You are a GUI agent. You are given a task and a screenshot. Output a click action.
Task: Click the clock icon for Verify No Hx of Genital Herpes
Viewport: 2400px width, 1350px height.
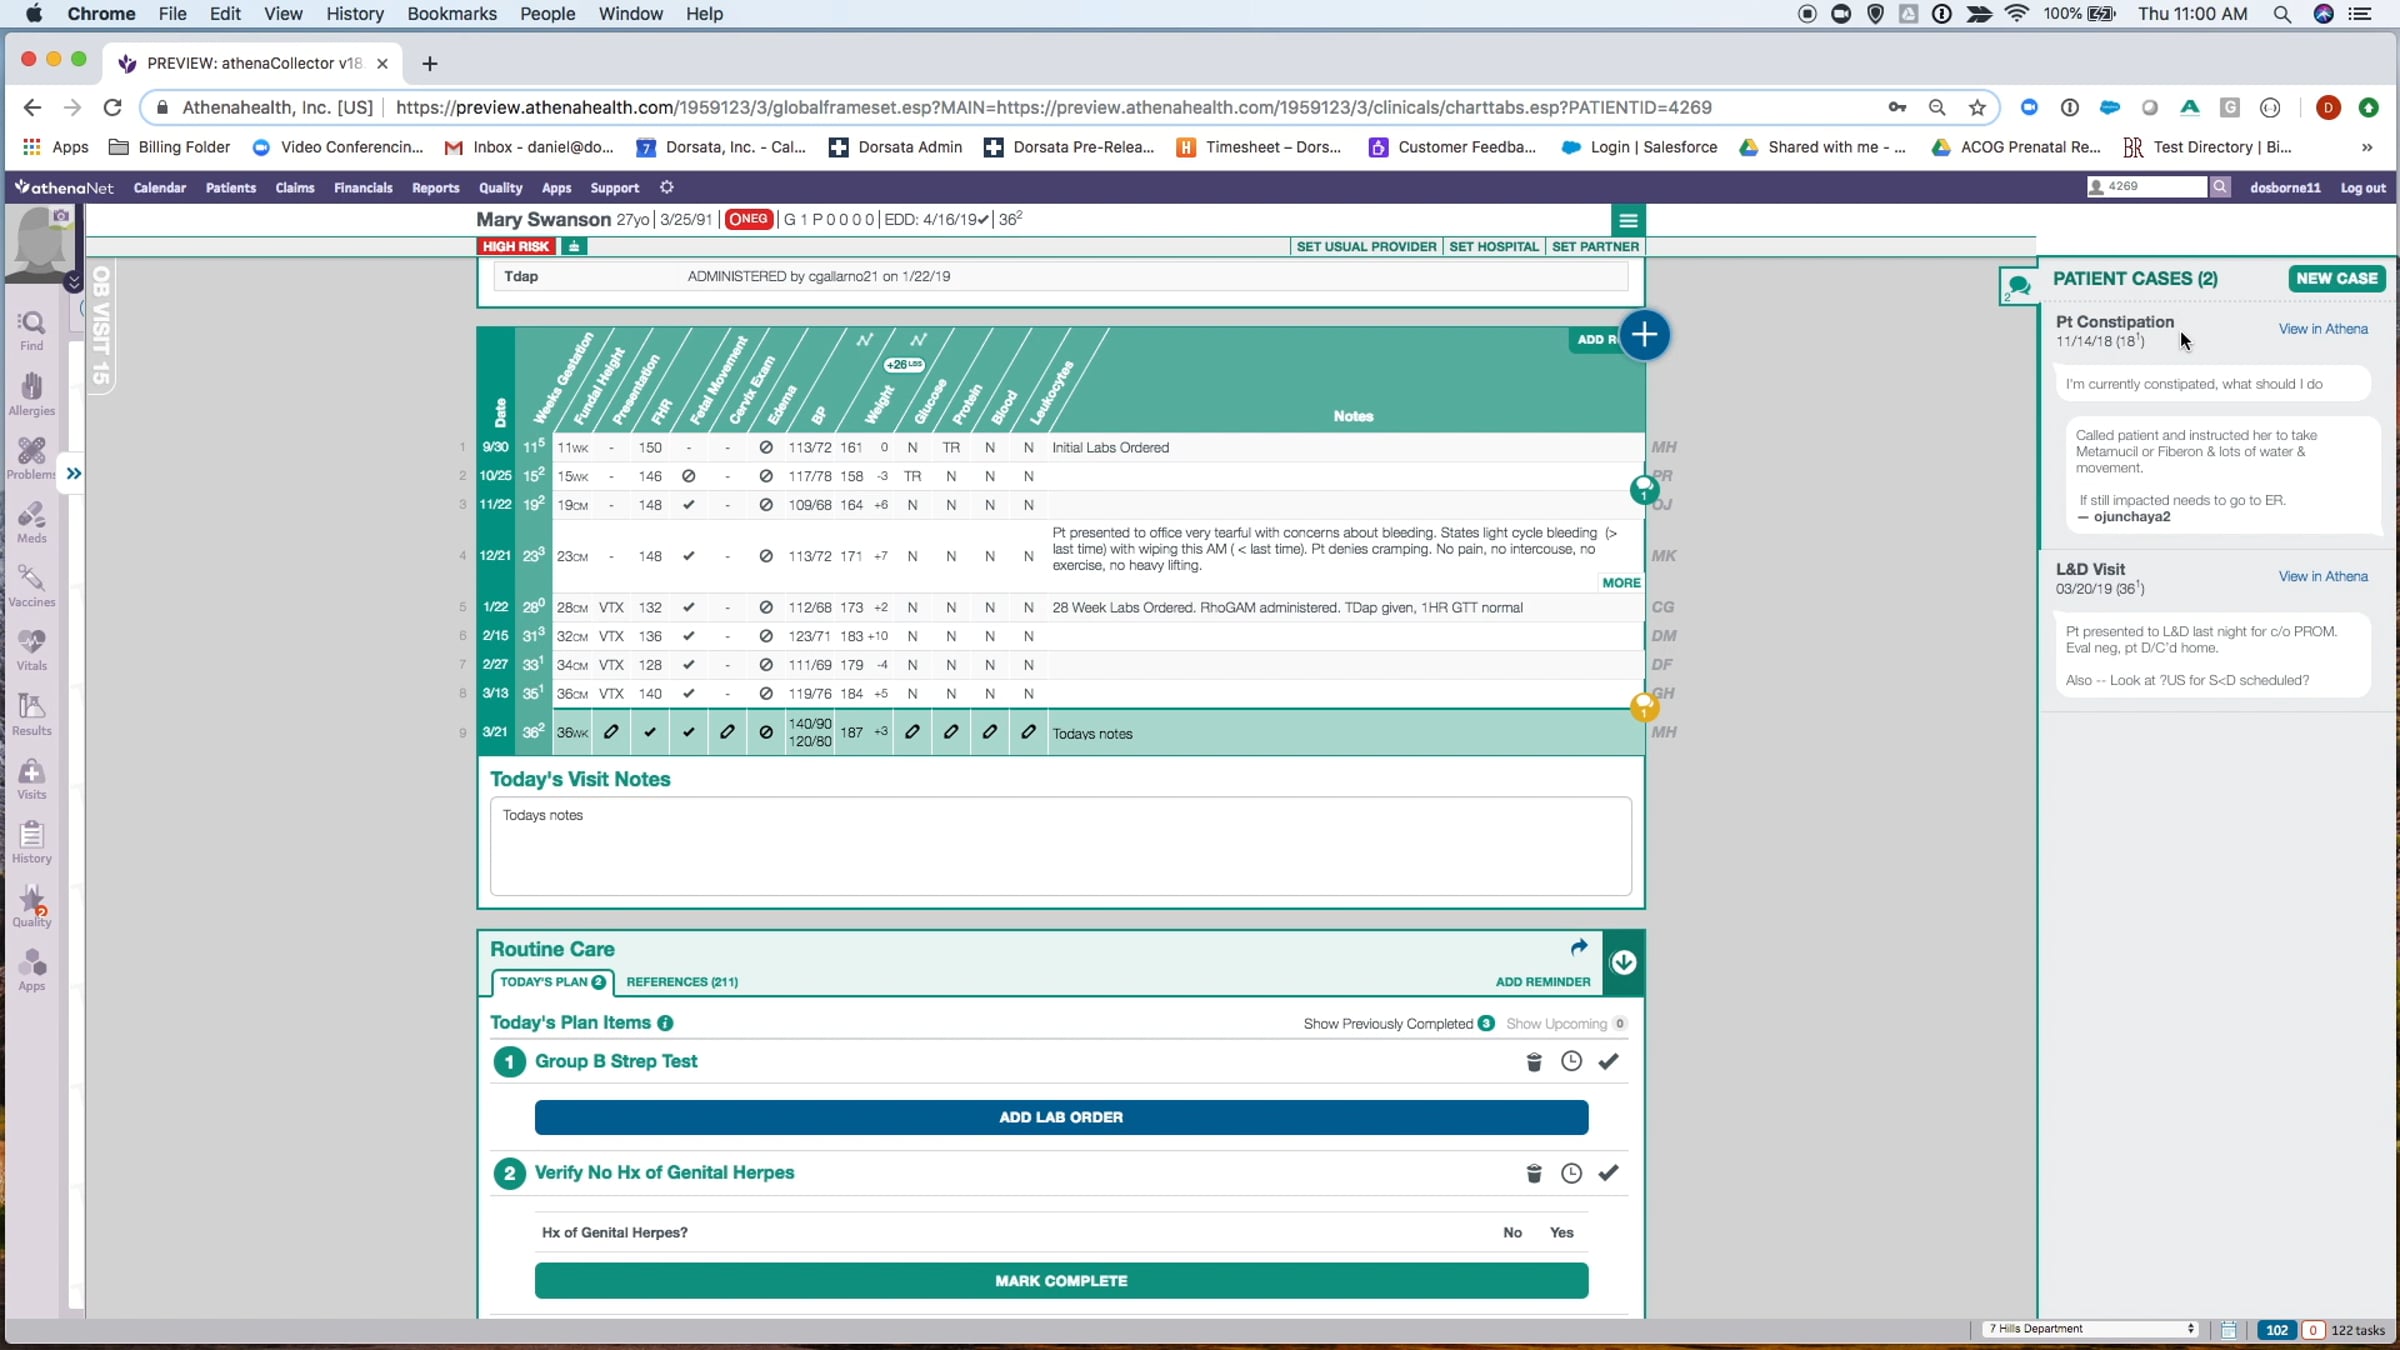pos(1571,1173)
